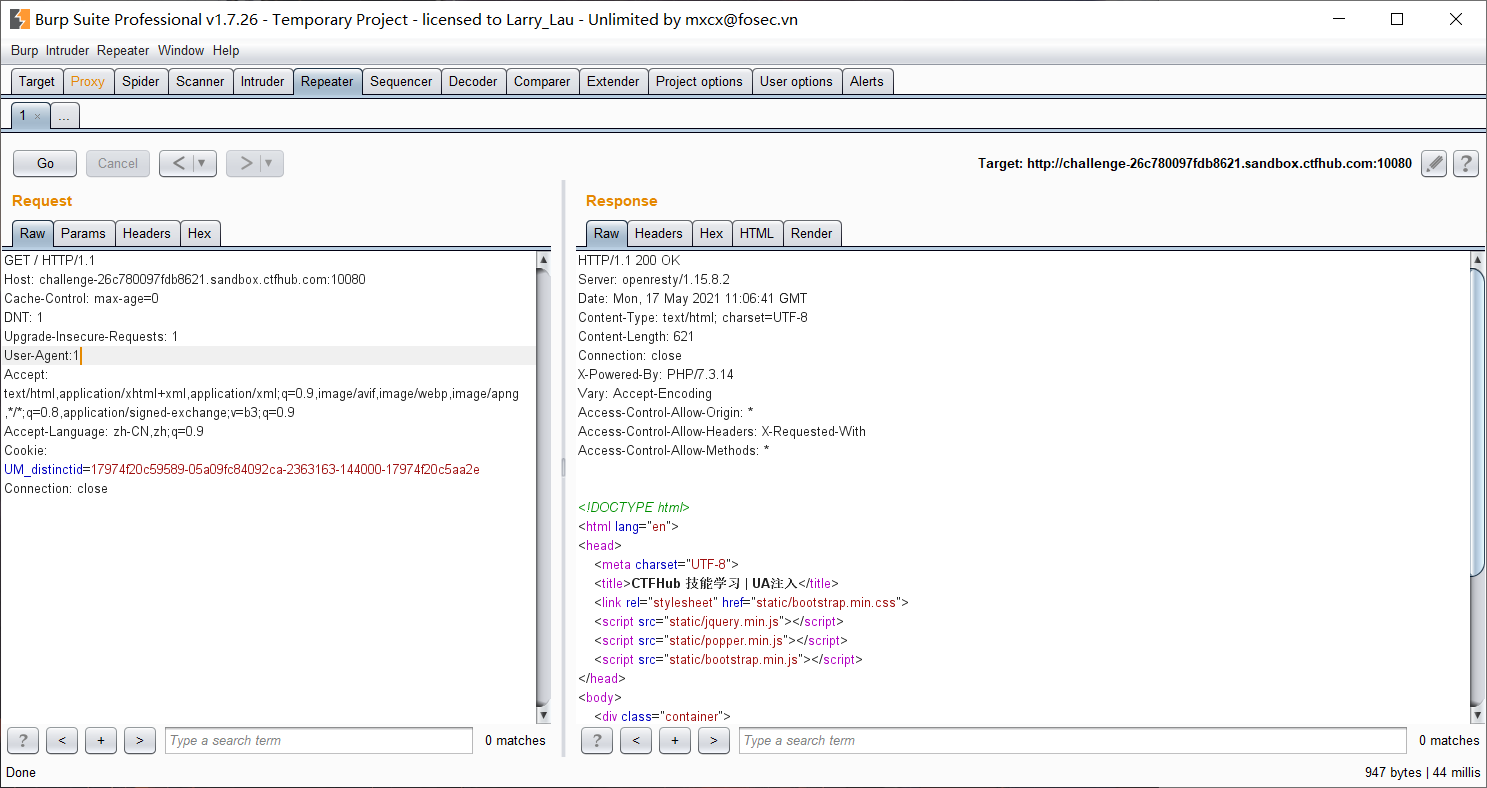Open the Help menu

(226, 50)
